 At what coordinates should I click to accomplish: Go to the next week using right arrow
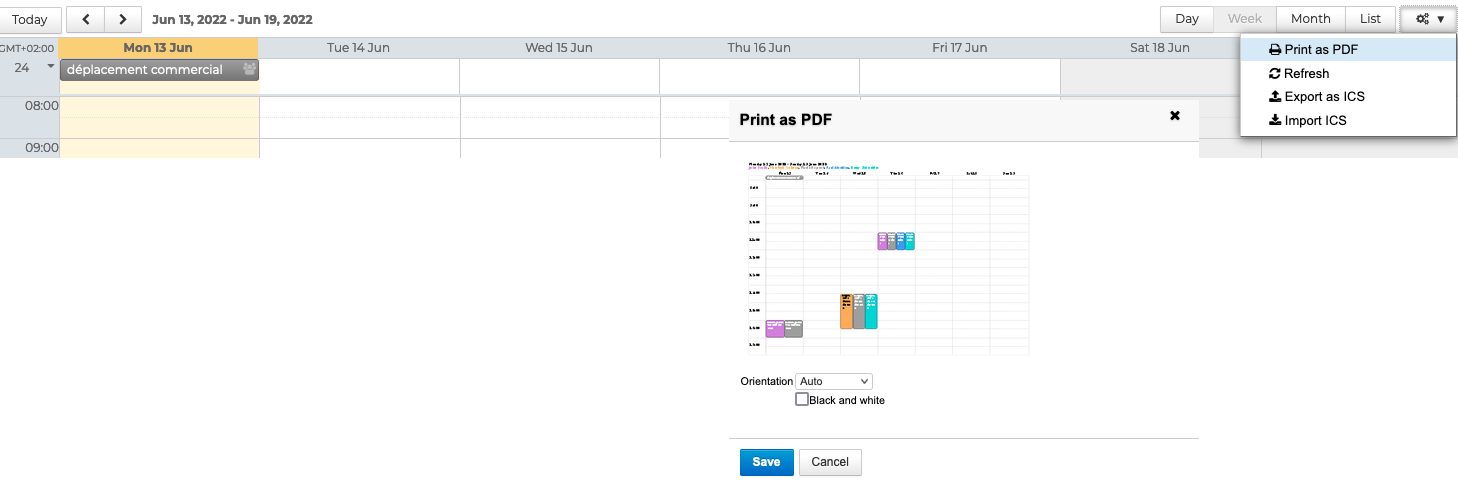[123, 19]
